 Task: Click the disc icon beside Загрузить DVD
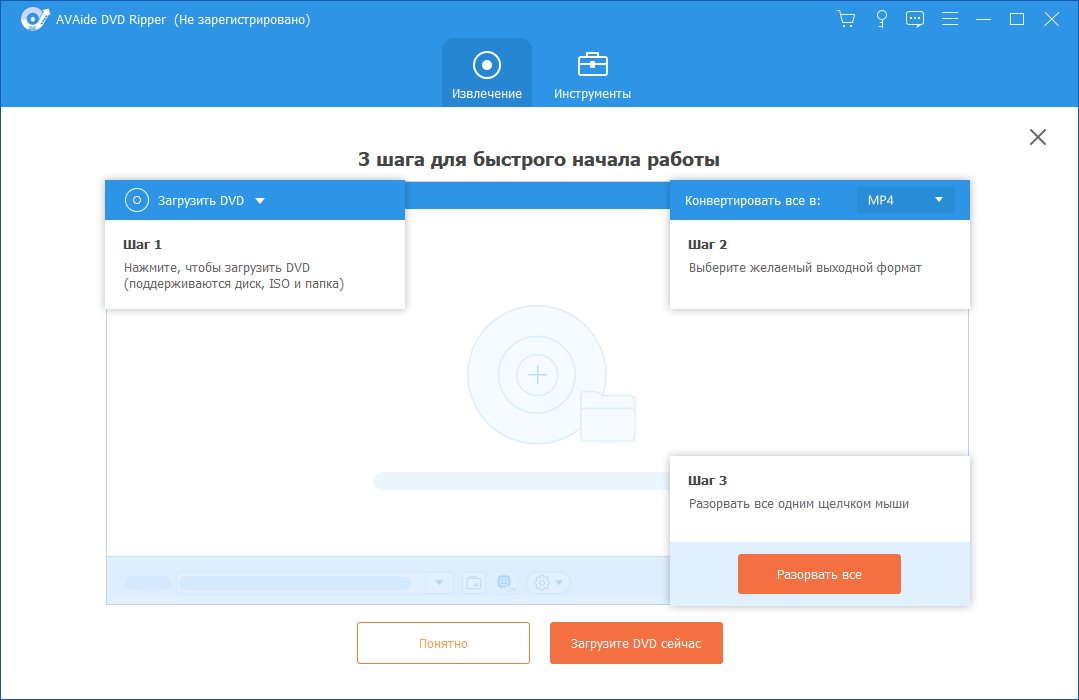pyautogui.click(x=137, y=199)
